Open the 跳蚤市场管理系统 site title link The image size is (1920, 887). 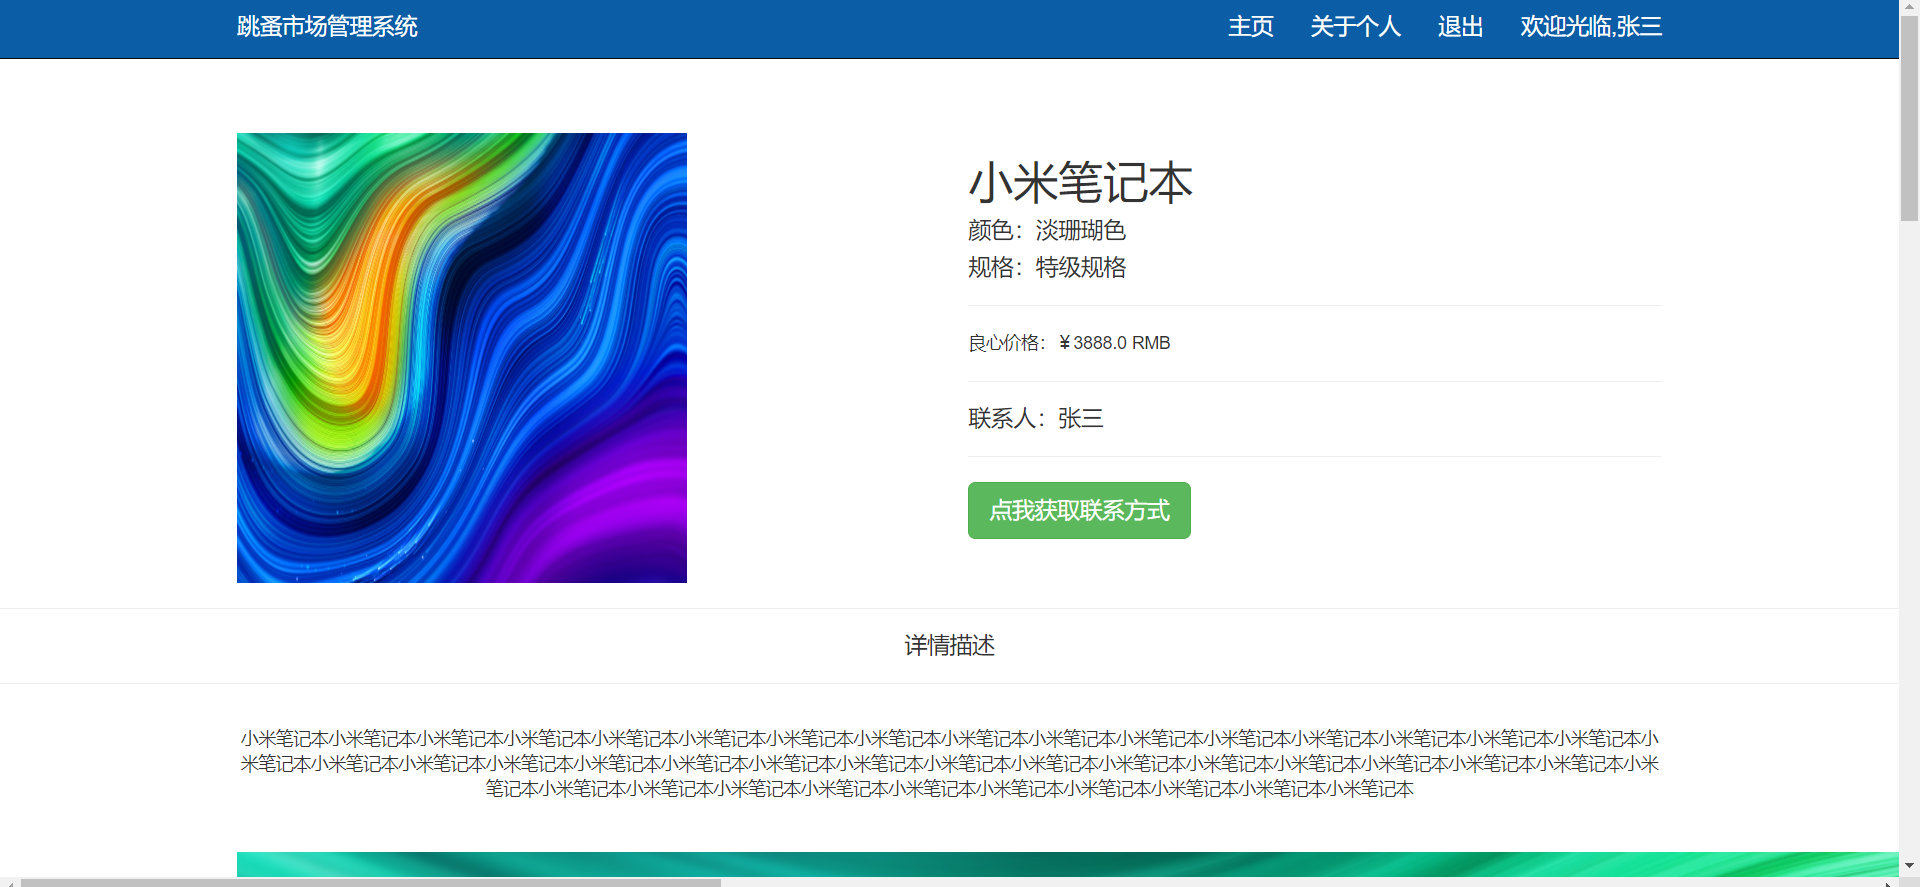(x=327, y=27)
